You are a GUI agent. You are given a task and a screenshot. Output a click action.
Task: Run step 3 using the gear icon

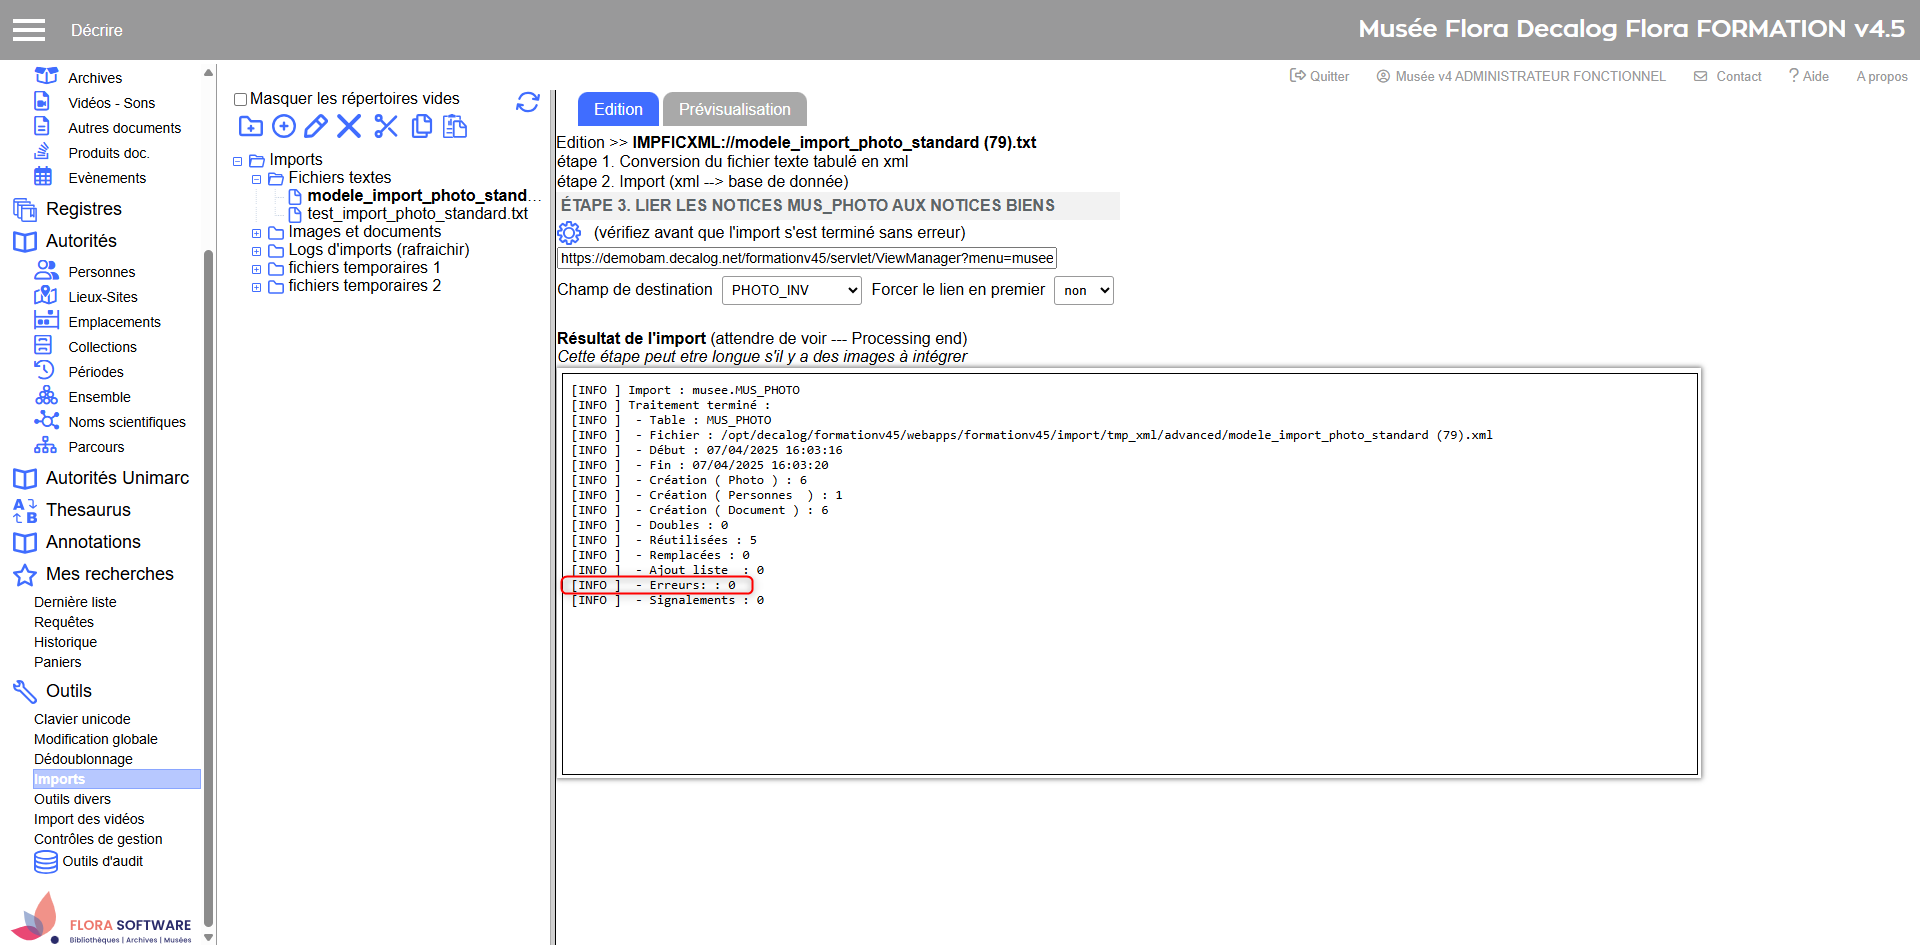(x=569, y=233)
